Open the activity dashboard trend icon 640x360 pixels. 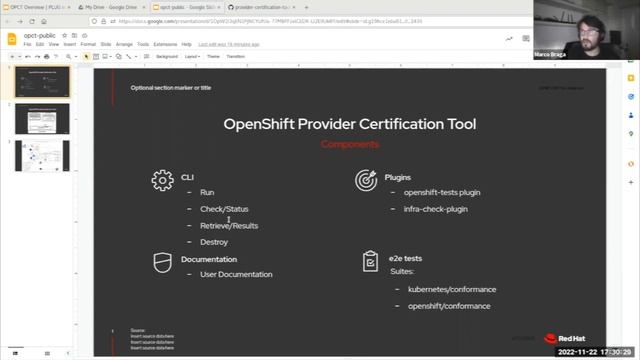click(509, 39)
